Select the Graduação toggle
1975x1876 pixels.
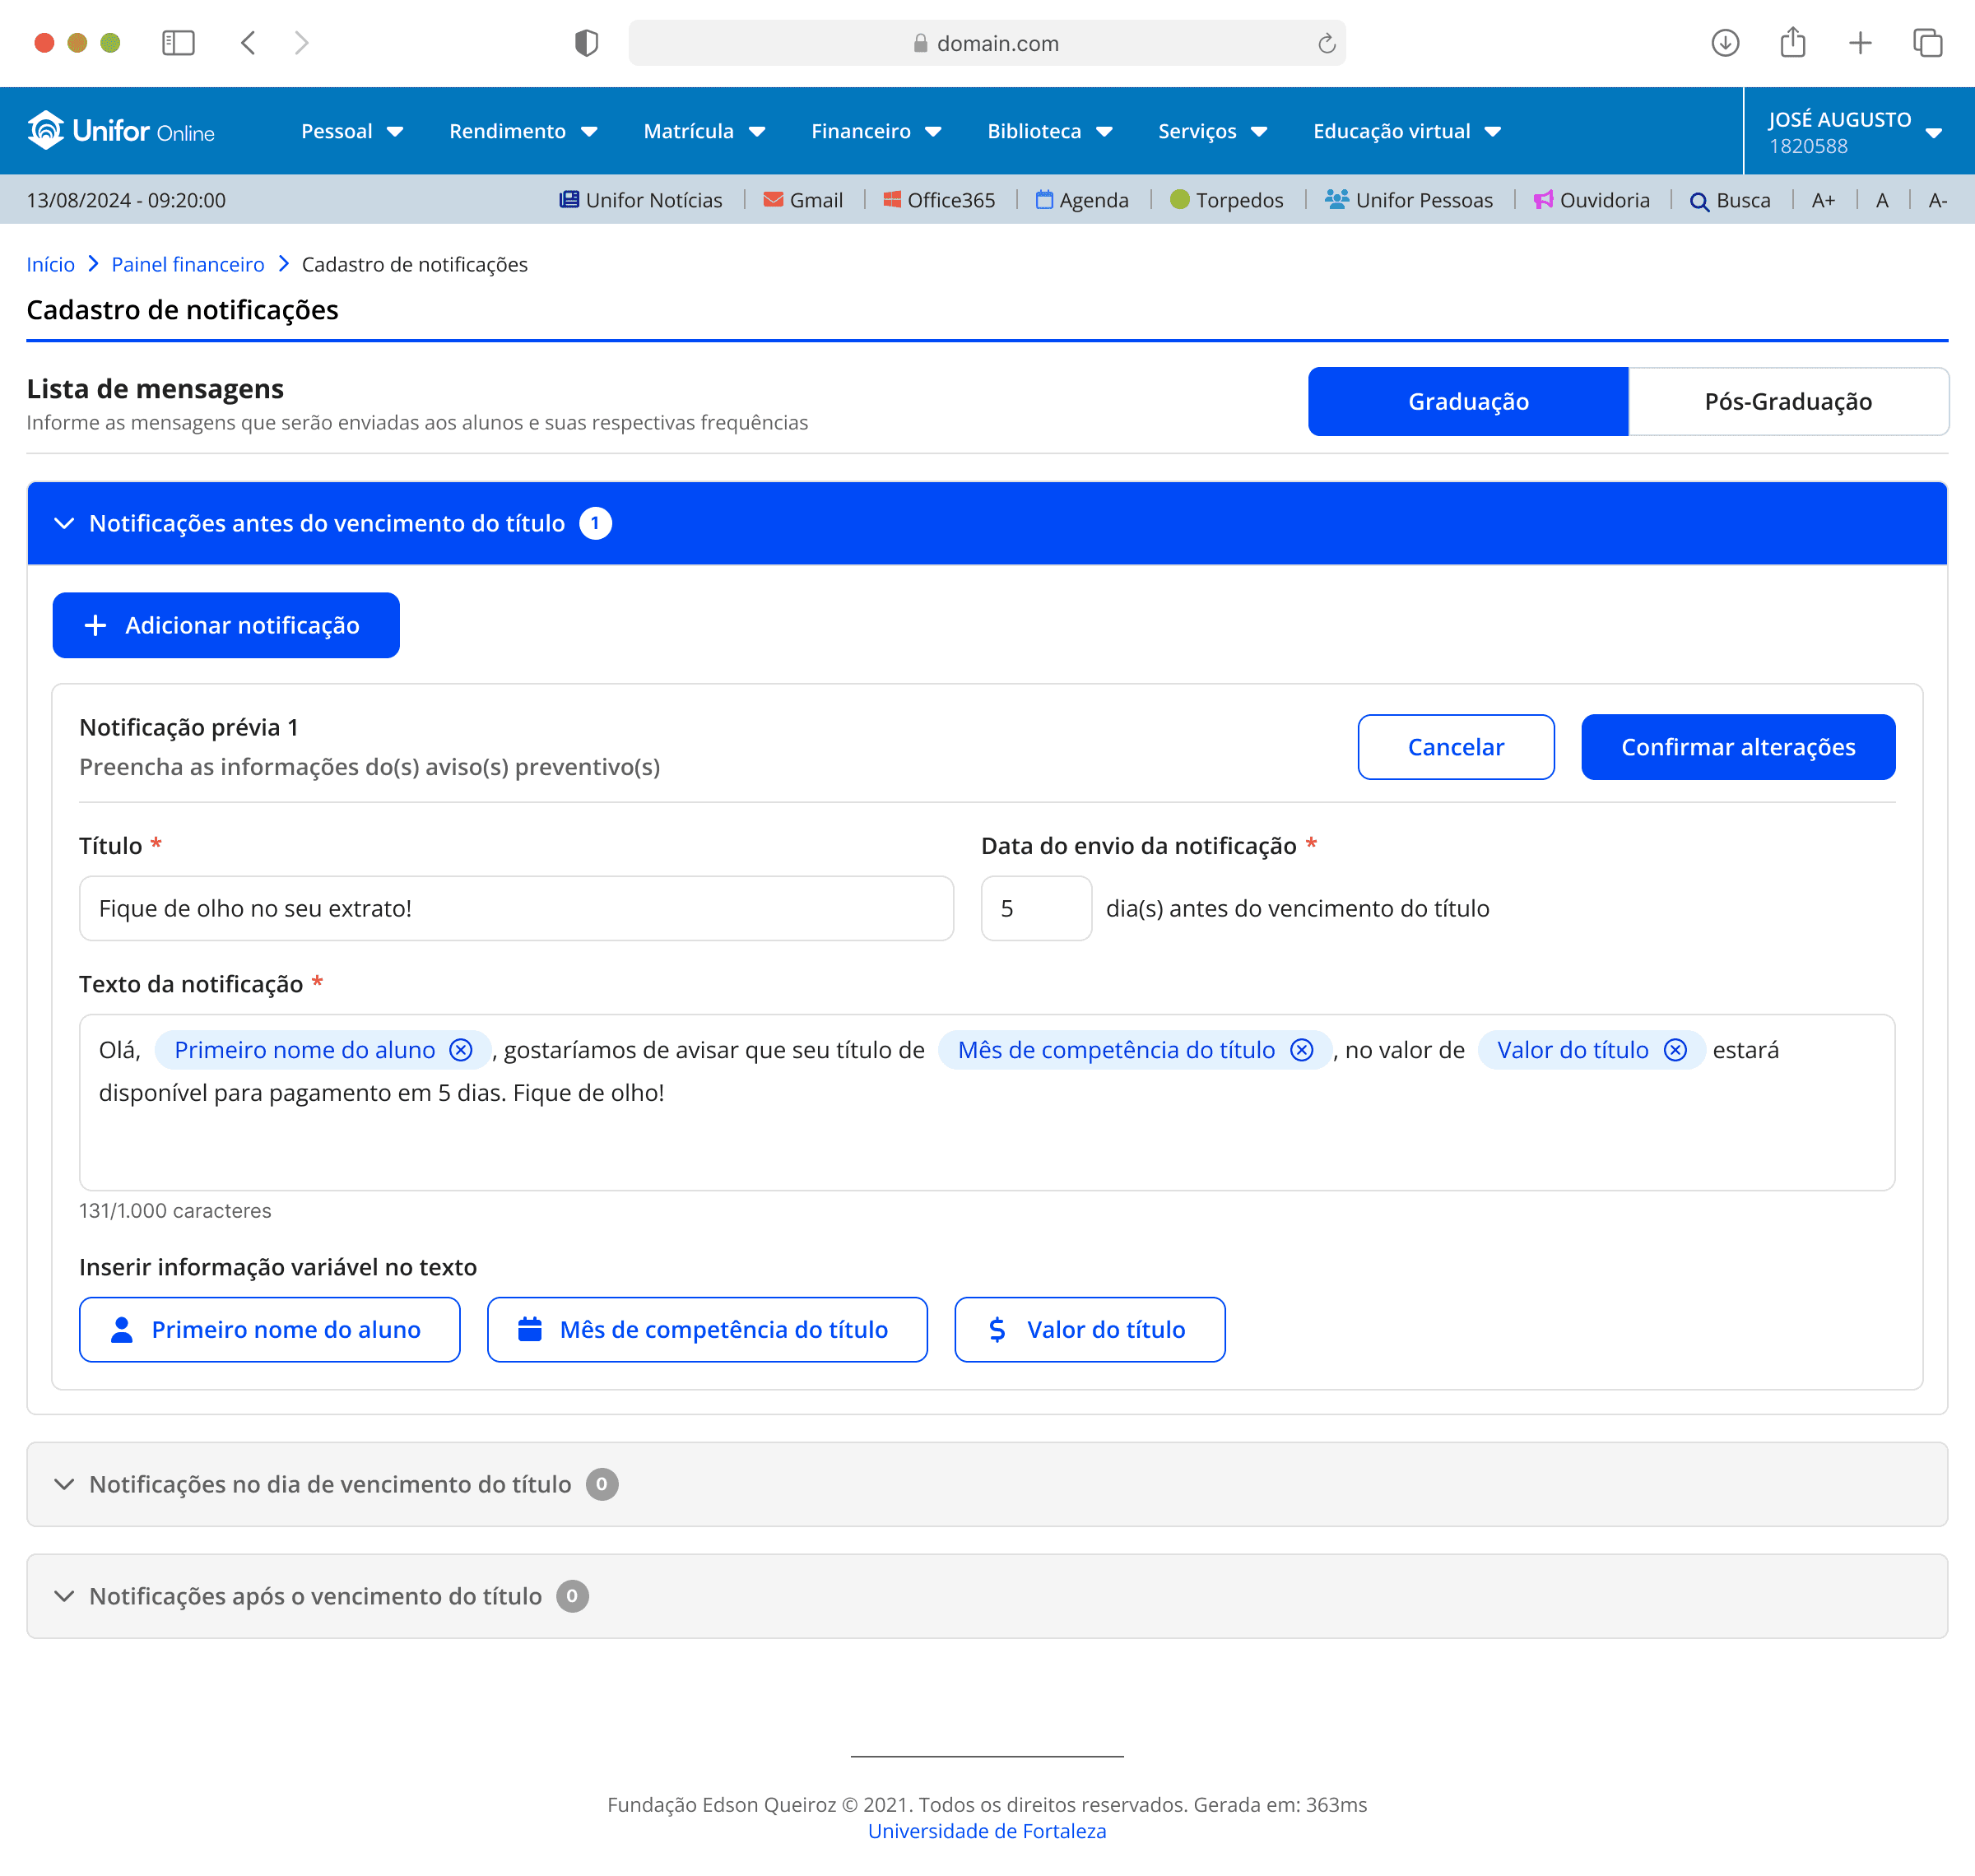1467,402
